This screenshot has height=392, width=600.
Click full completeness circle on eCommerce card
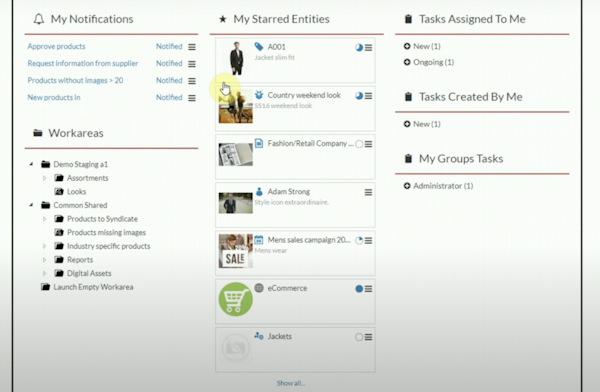pos(359,289)
